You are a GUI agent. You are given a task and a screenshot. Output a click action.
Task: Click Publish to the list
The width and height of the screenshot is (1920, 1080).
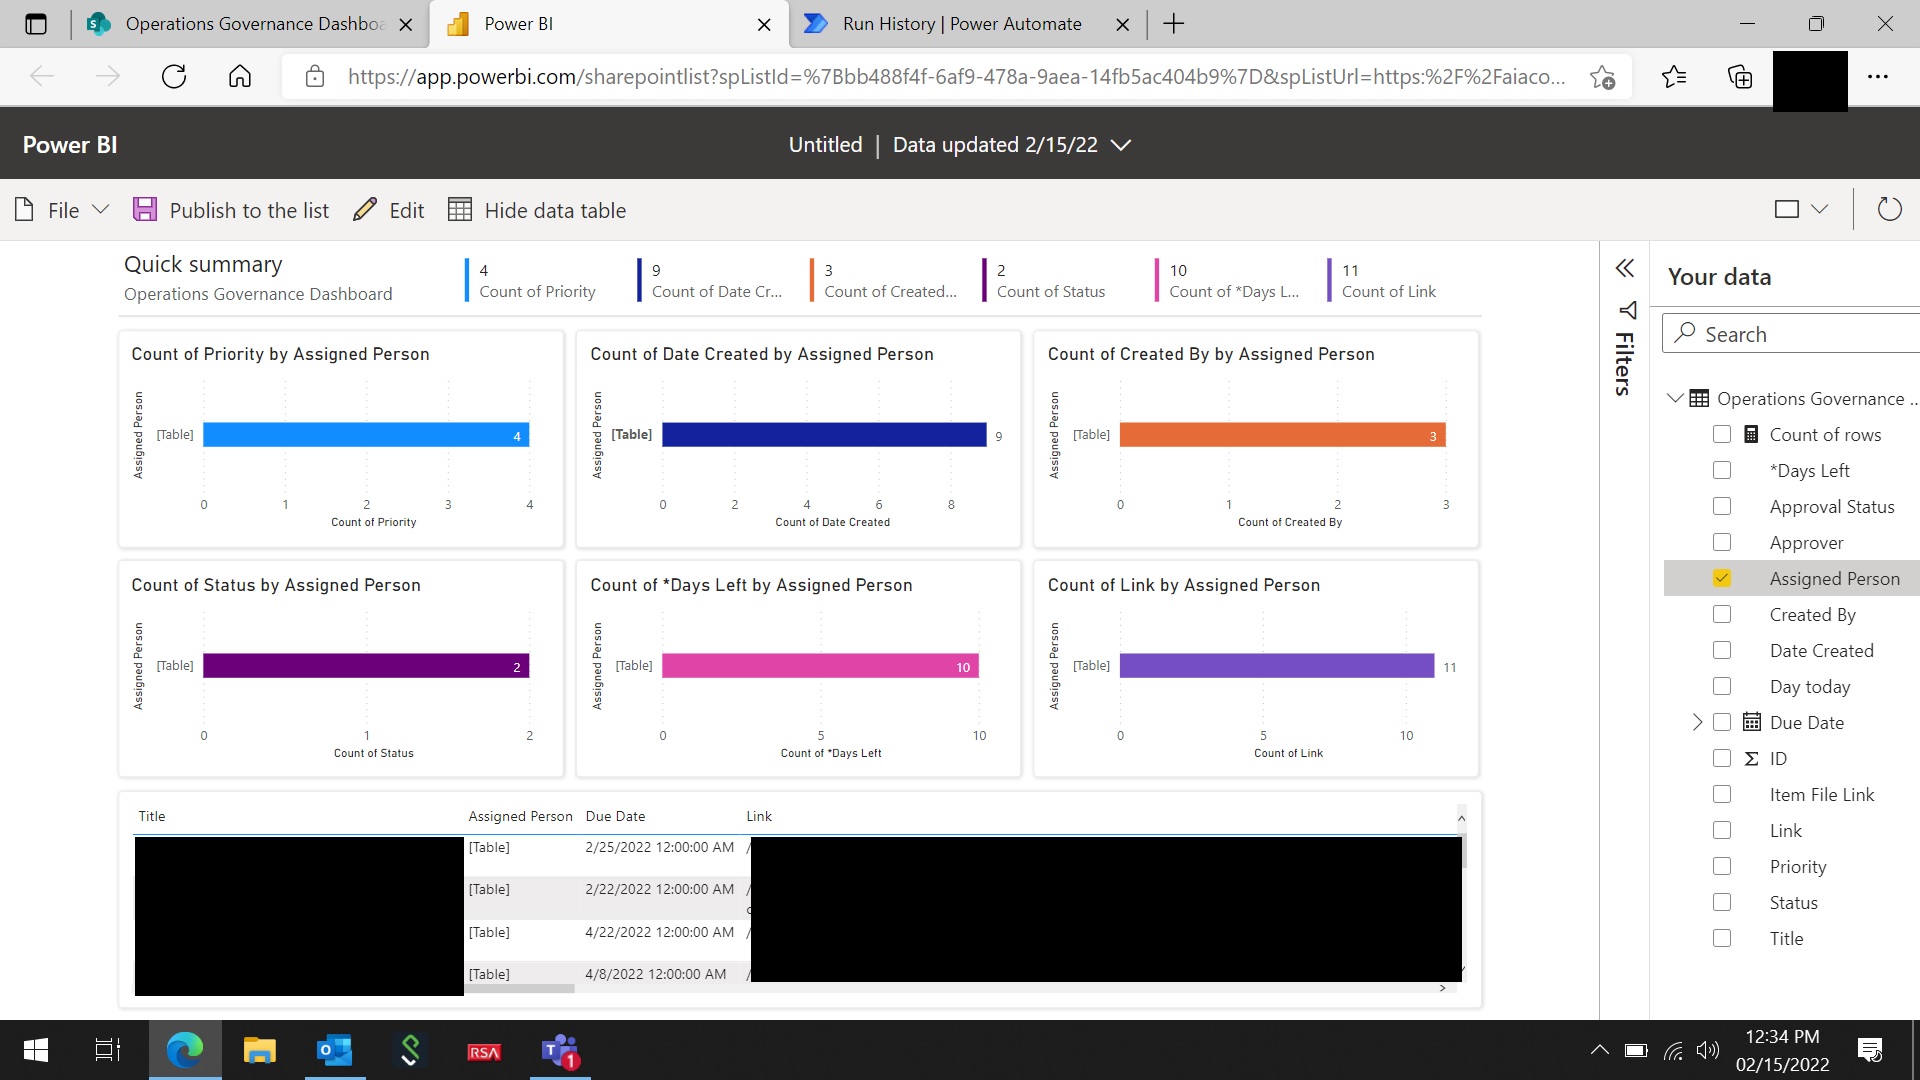click(231, 210)
